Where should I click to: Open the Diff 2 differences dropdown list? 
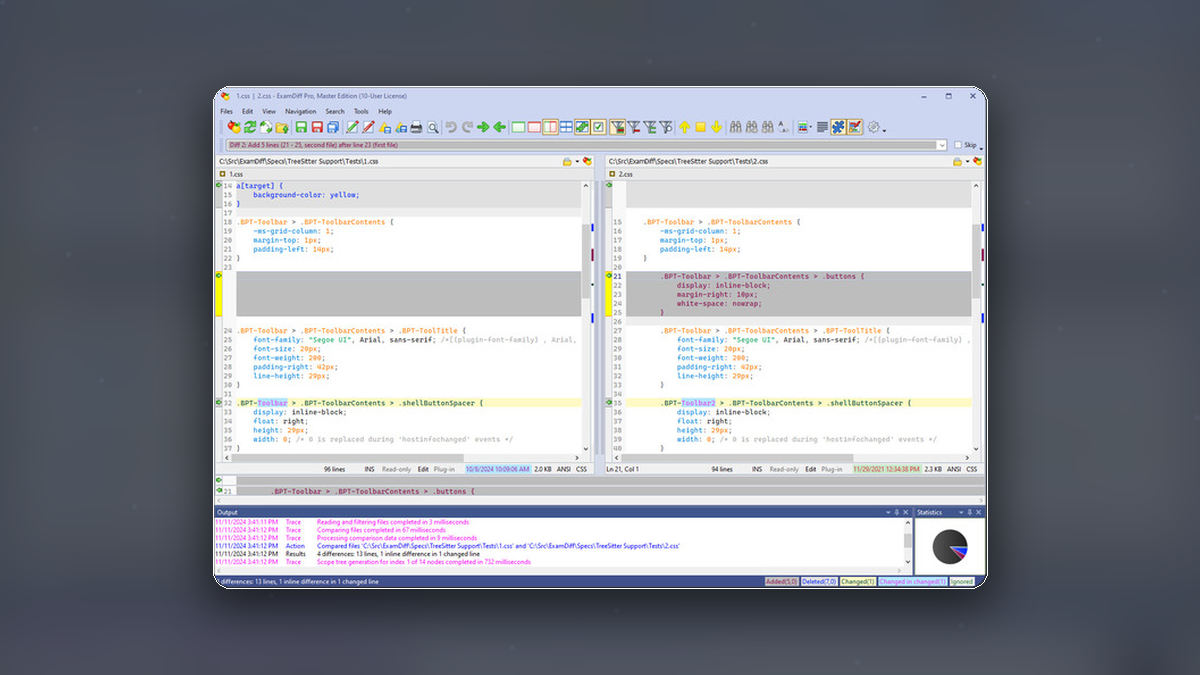point(941,145)
